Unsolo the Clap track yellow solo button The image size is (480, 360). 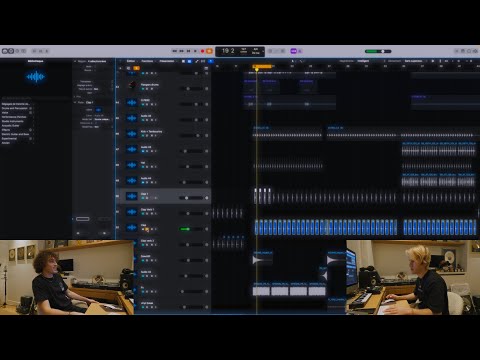(147, 229)
